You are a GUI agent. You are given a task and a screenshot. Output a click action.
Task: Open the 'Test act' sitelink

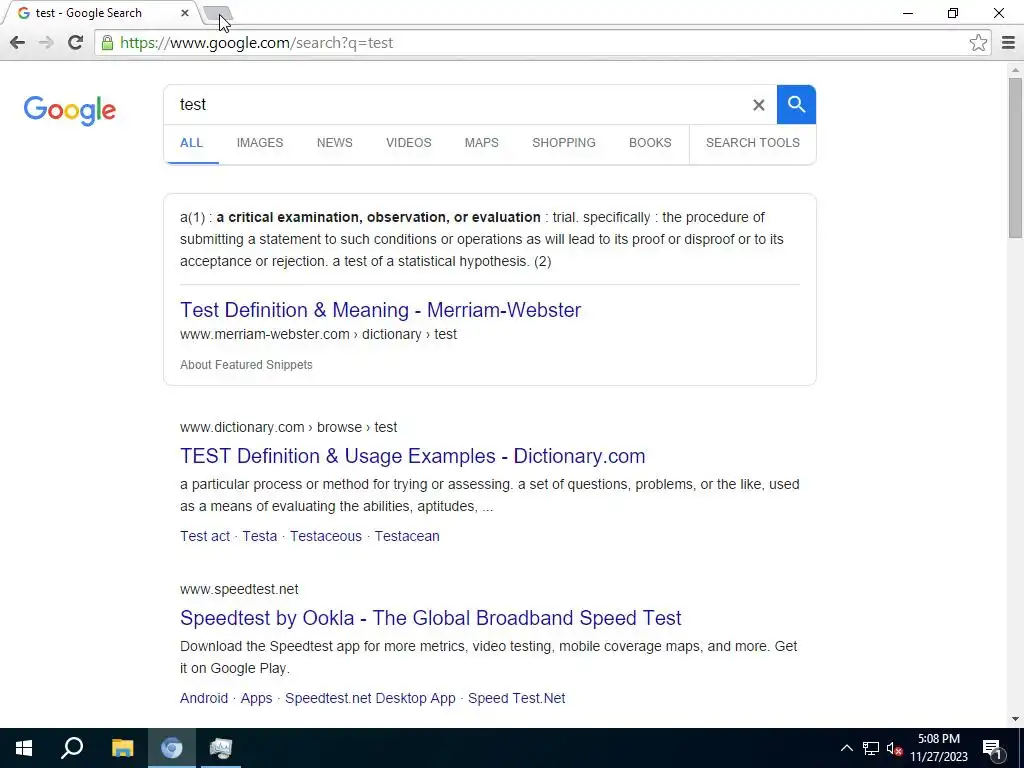[x=204, y=536]
